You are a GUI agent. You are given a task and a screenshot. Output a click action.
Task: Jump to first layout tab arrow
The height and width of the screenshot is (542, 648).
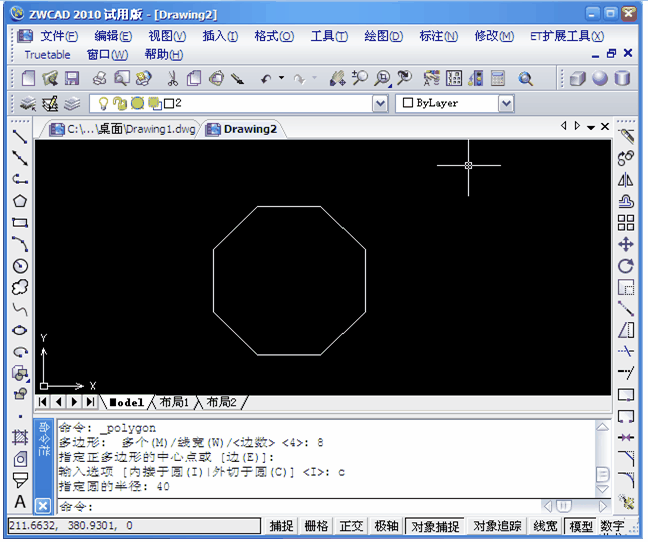point(43,402)
